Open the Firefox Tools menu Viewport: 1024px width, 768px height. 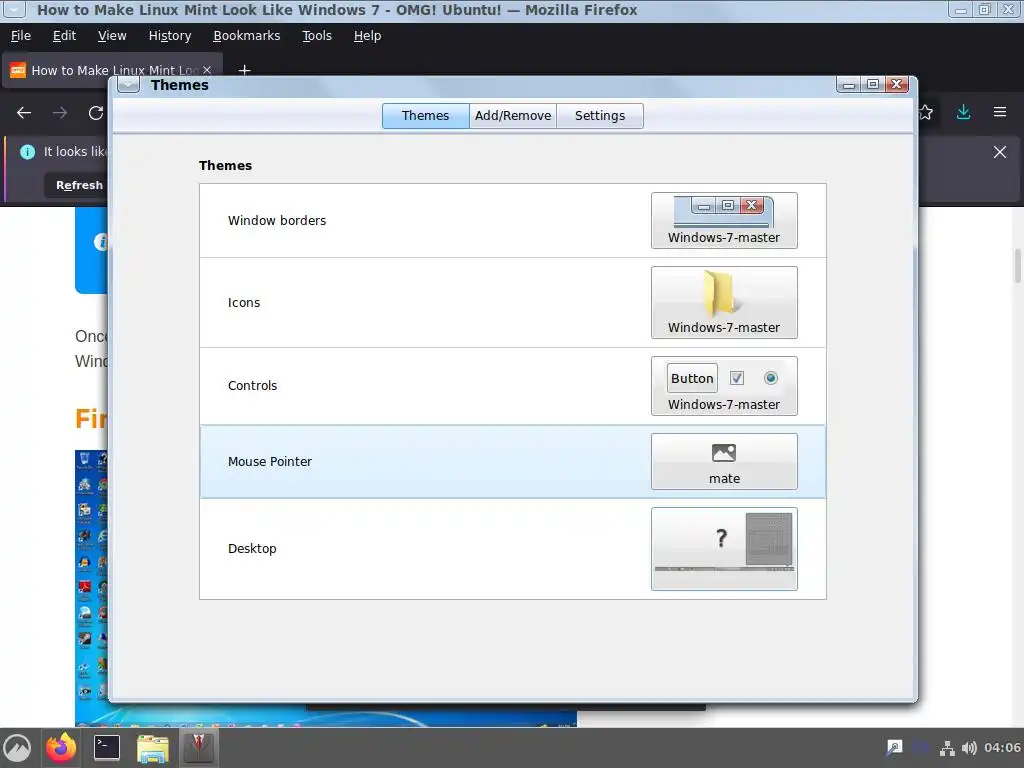click(x=317, y=36)
